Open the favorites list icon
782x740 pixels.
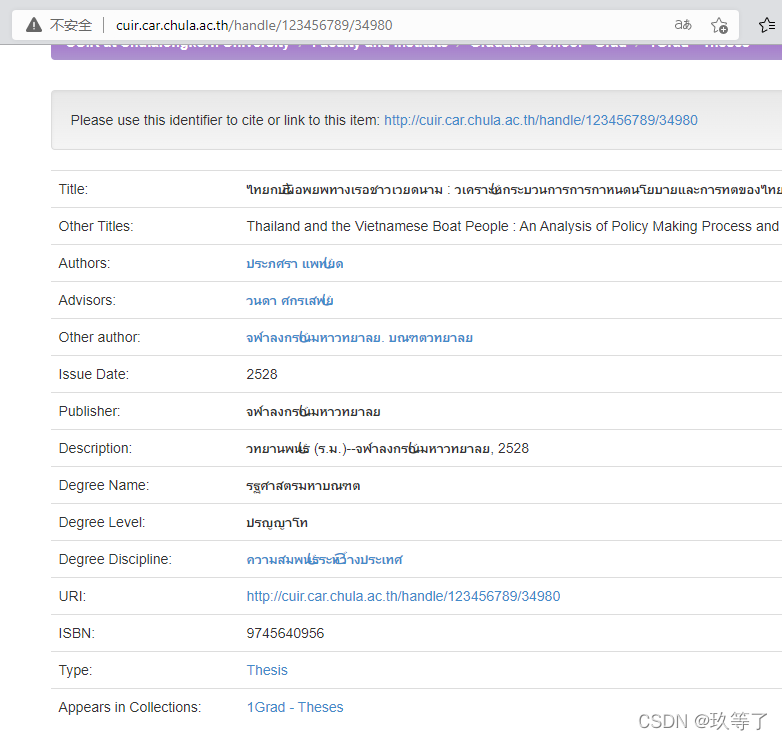(767, 24)
